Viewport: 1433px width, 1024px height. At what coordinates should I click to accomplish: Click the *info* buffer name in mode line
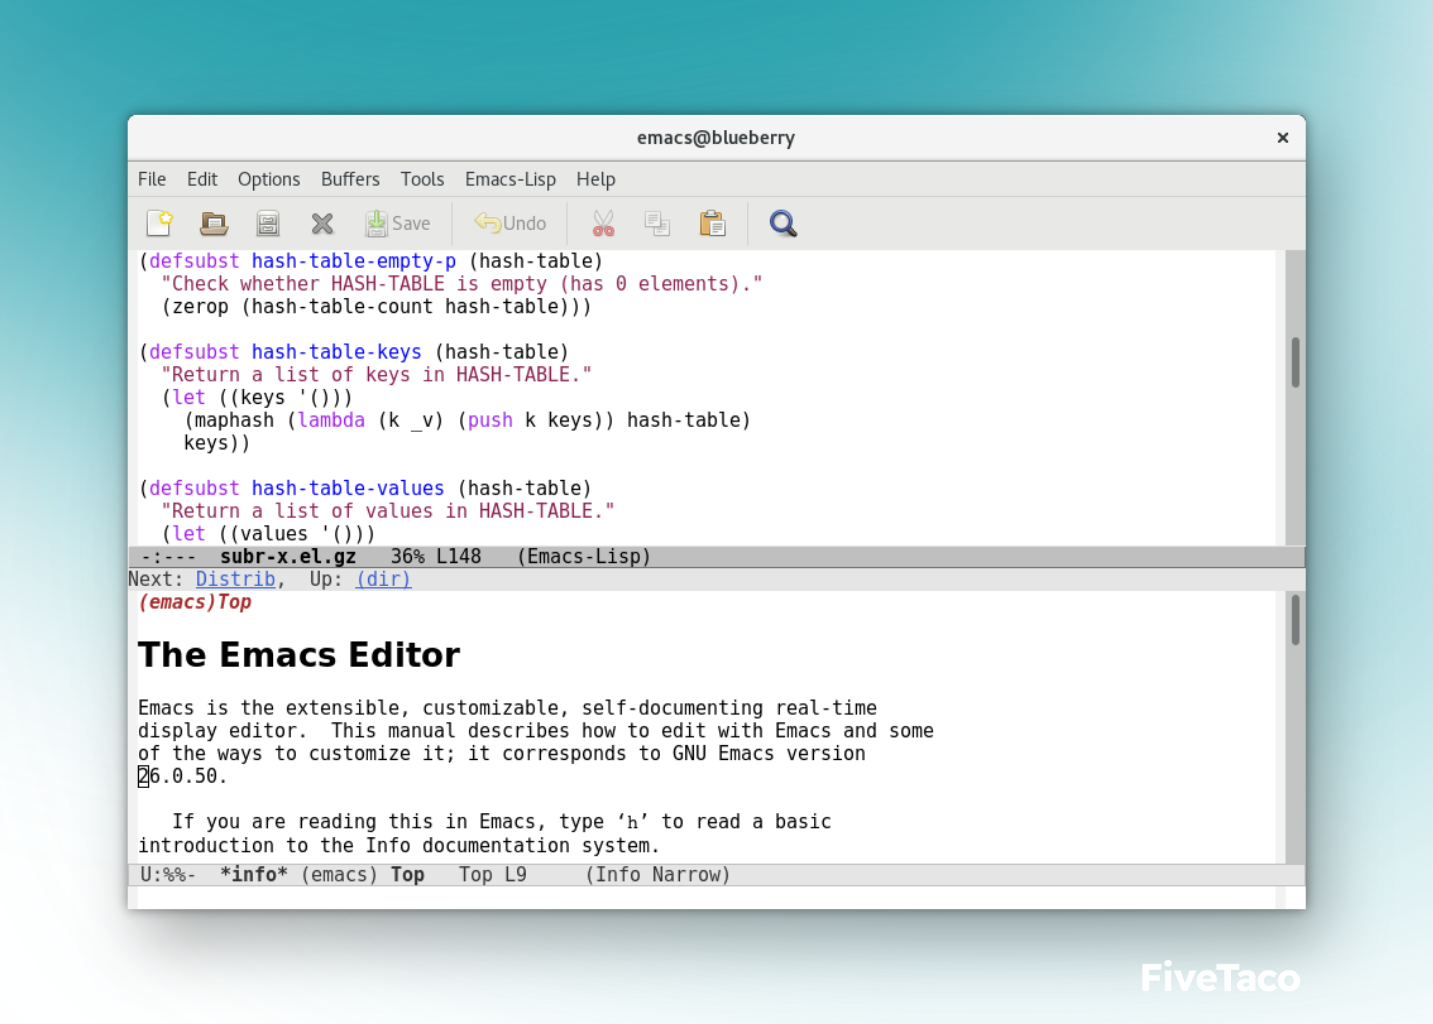click(x=254, y=875)
